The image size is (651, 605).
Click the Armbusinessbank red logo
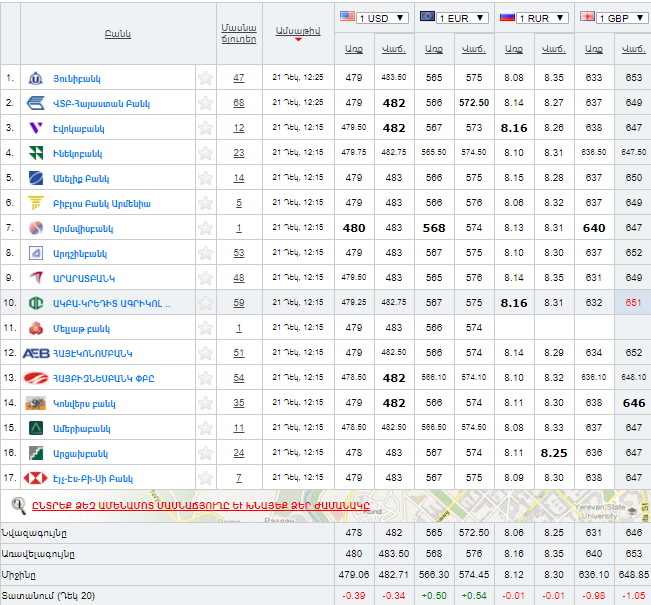(36, 378)
